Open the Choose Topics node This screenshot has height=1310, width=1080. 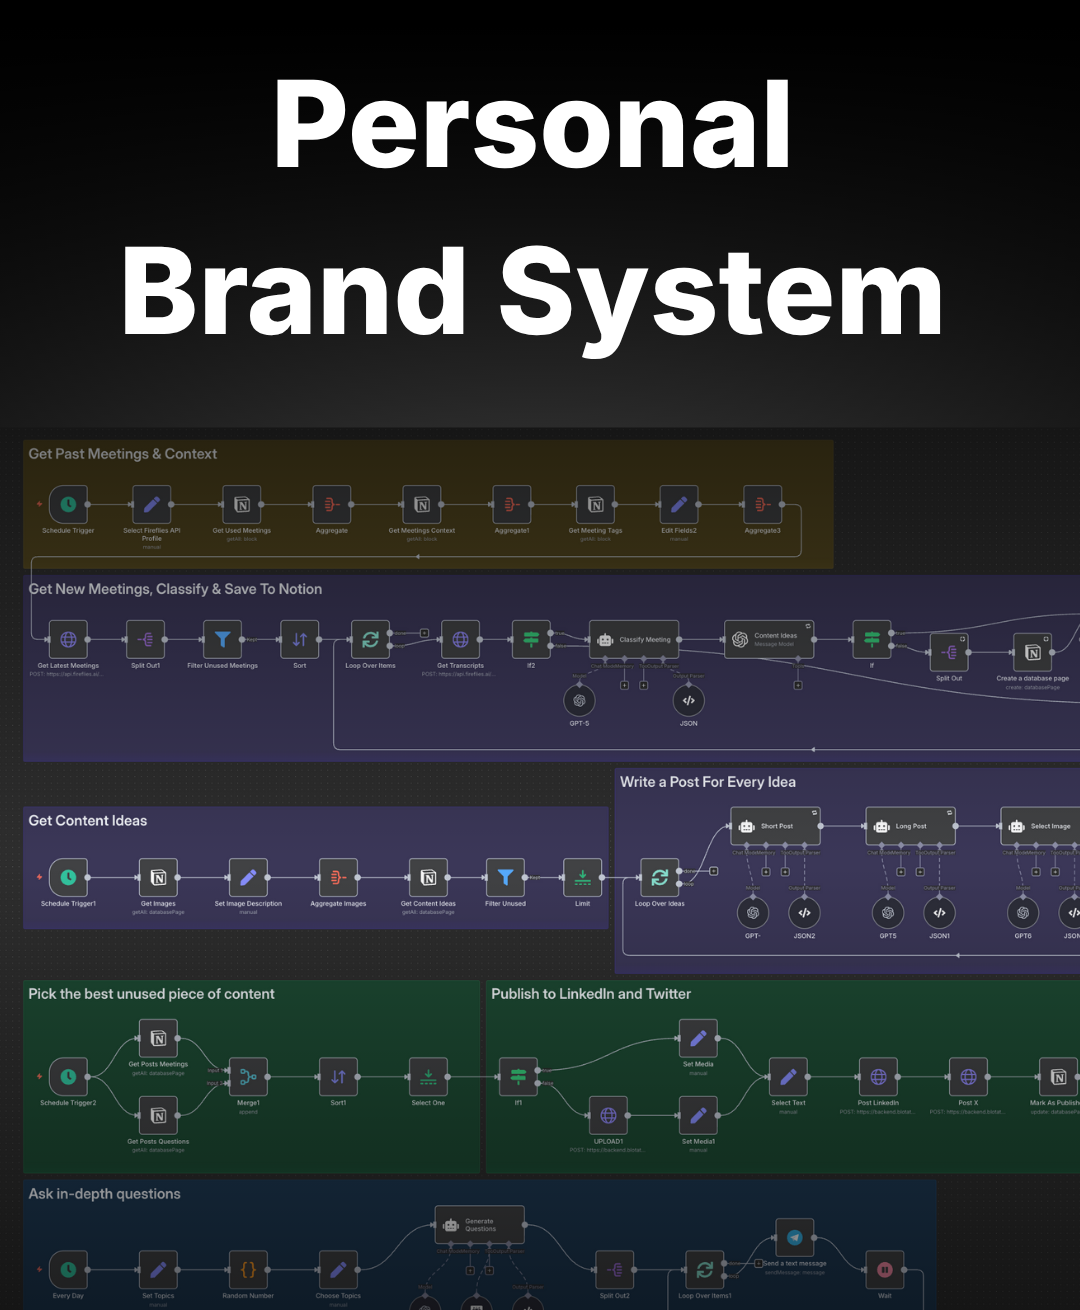338,1269
